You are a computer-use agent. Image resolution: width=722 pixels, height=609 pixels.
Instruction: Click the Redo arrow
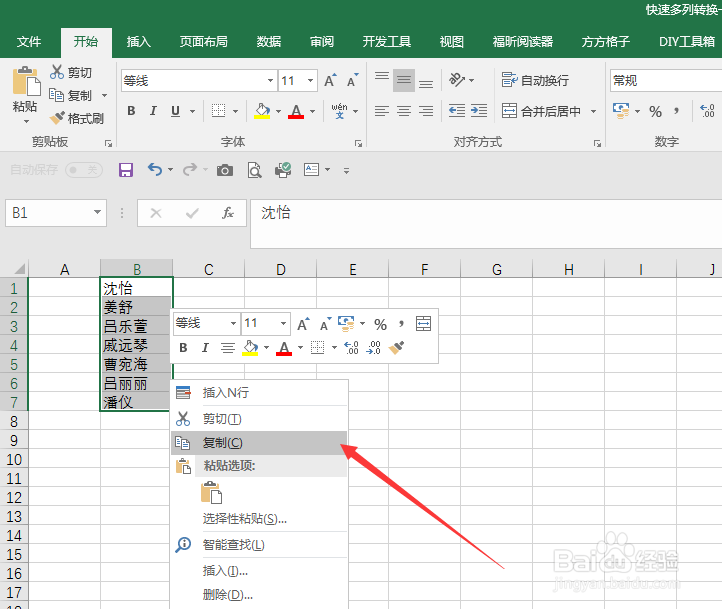[190, 170]
